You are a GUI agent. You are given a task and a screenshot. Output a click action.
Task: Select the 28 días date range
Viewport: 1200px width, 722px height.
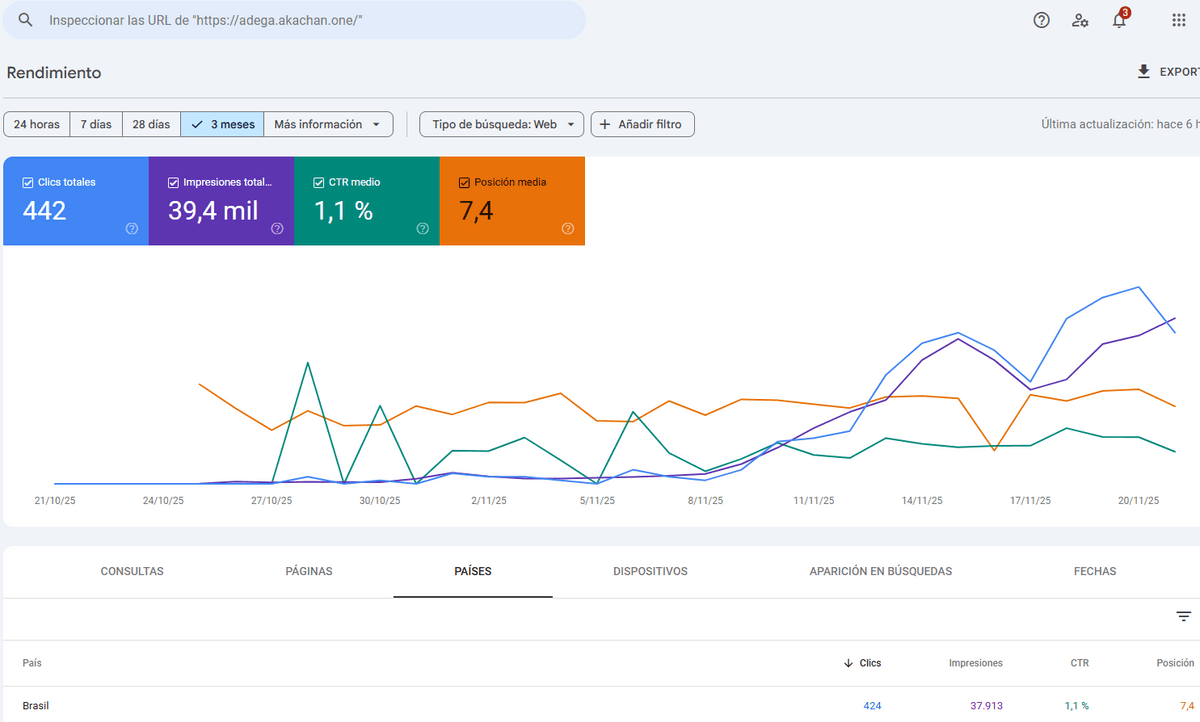pos(151,125)
